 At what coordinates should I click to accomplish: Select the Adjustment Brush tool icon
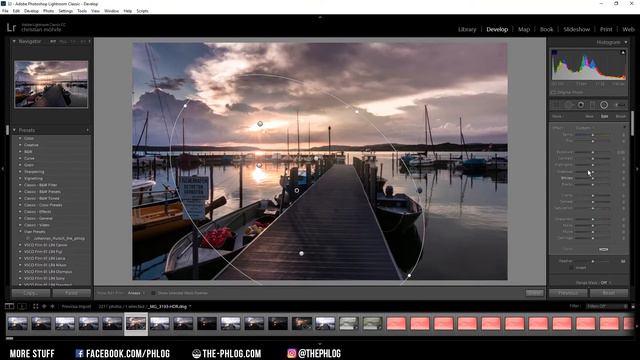click(619, 105)
